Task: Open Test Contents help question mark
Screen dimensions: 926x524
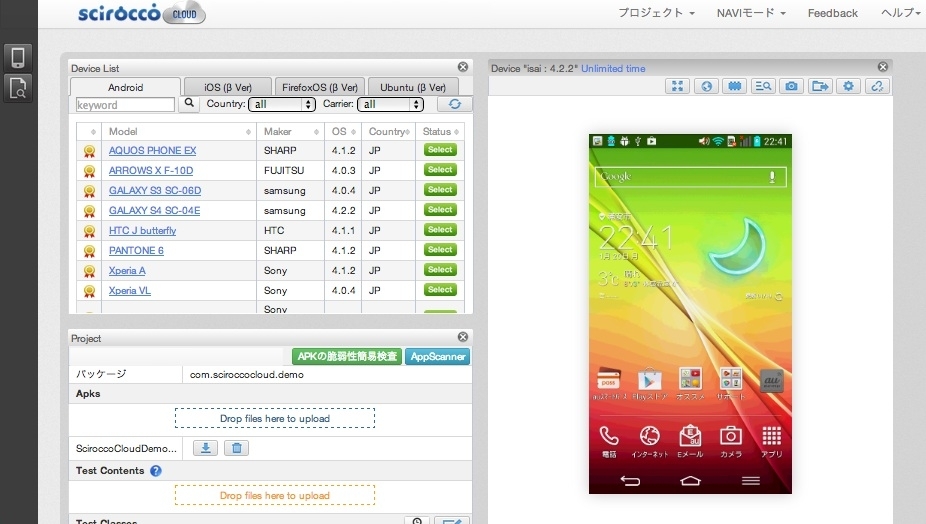Action: (x=155, y=471)
